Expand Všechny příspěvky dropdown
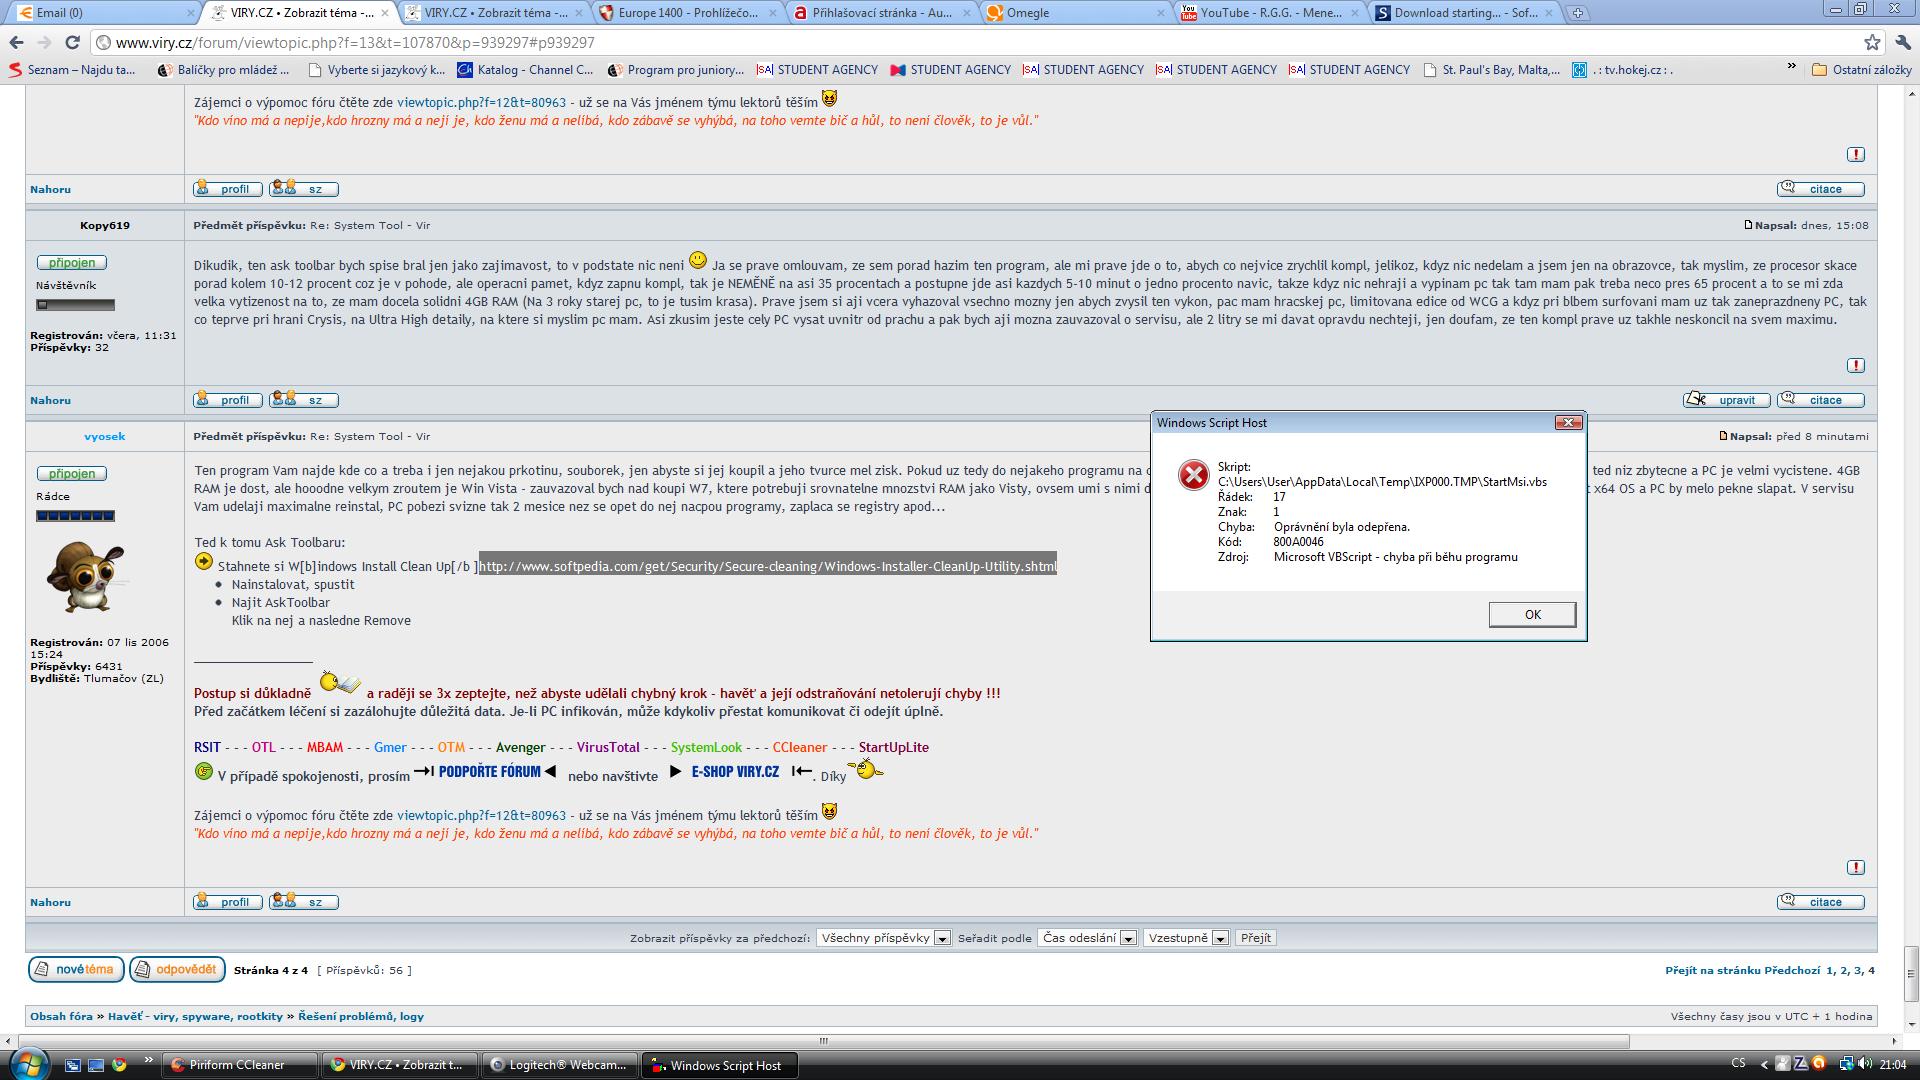The height and width of the screenshot is (1080, 1920). pyautogui.click(x=883, y=938)
